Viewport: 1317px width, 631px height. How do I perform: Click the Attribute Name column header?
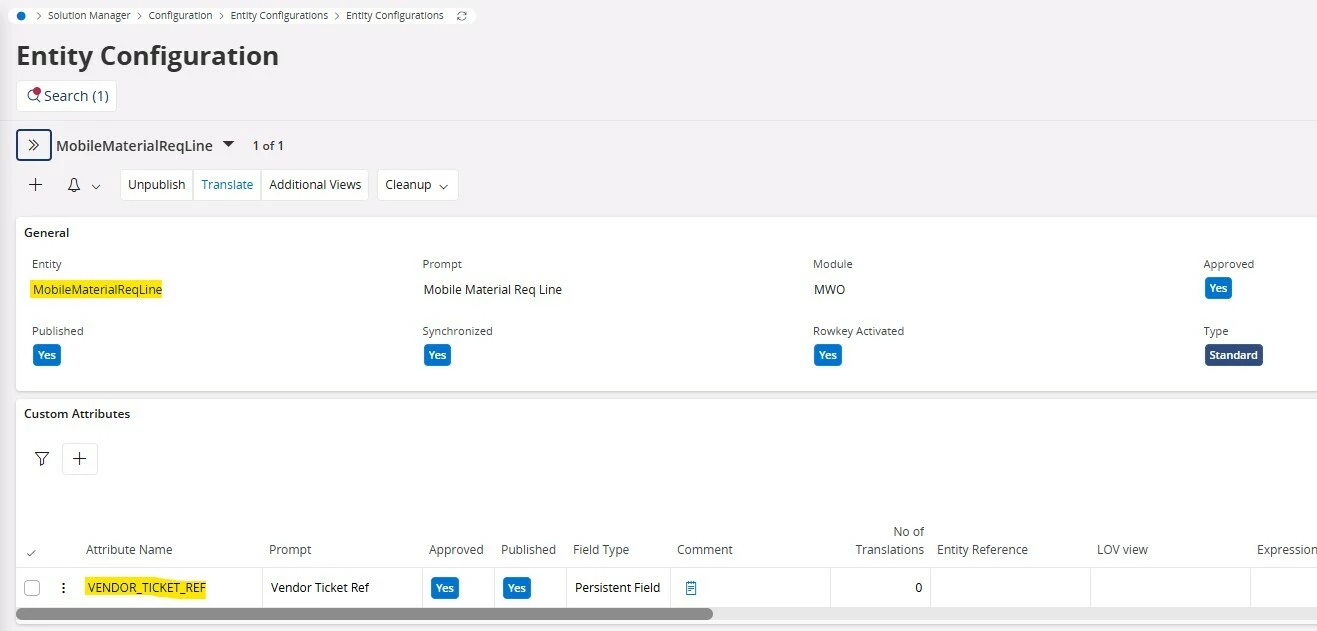coord(129,550)
